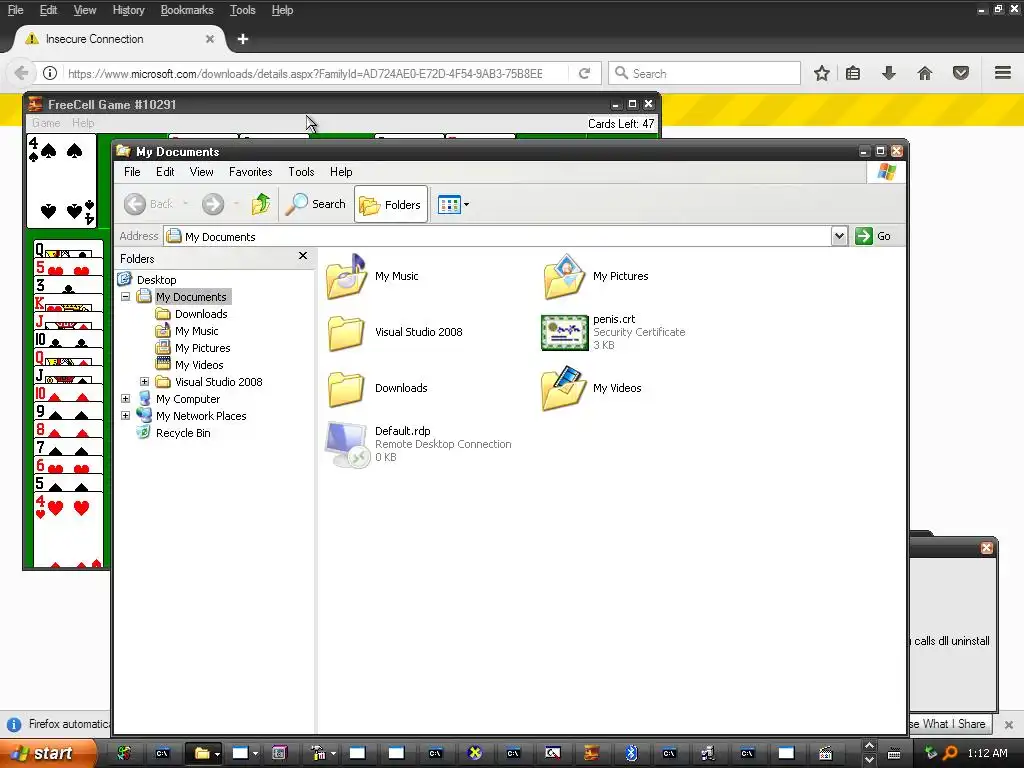Viewport: 1024px width, 768px height.
Task: Select the My Videos folder icon
Action: (x=564, y=389)
